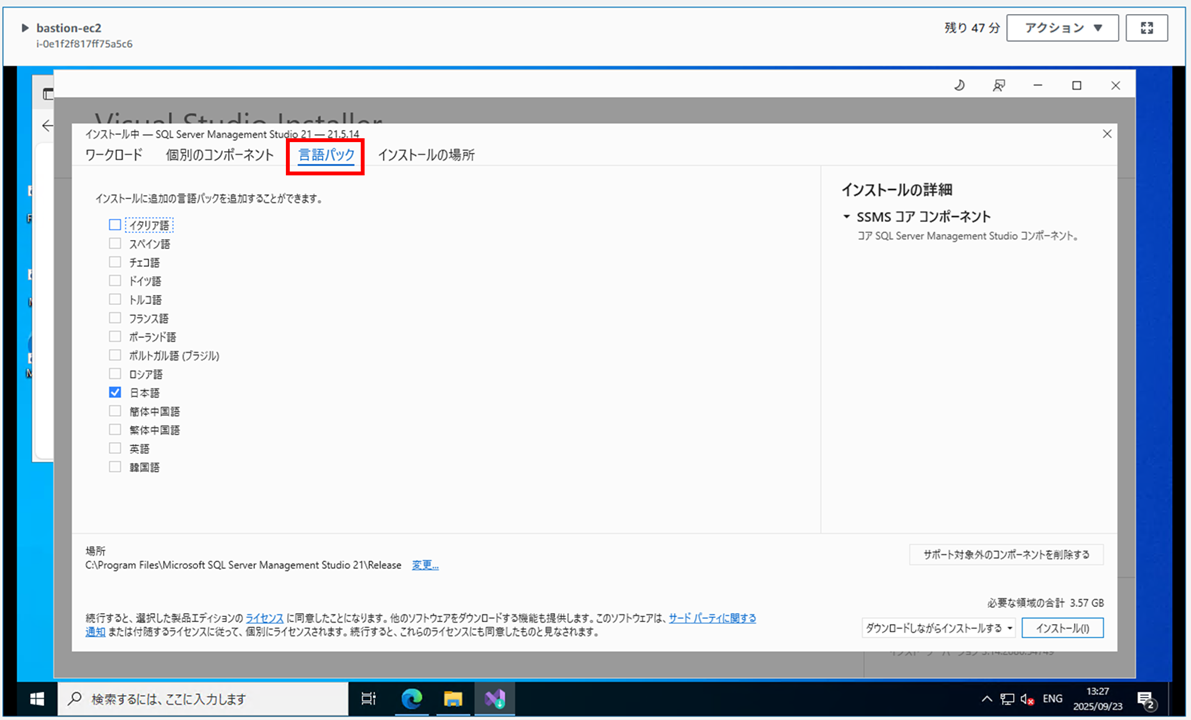Viewport: 1191px width, 720px height.
Task: Check the 繁体中国語 language pack
Action: click(x=115, y=430)
